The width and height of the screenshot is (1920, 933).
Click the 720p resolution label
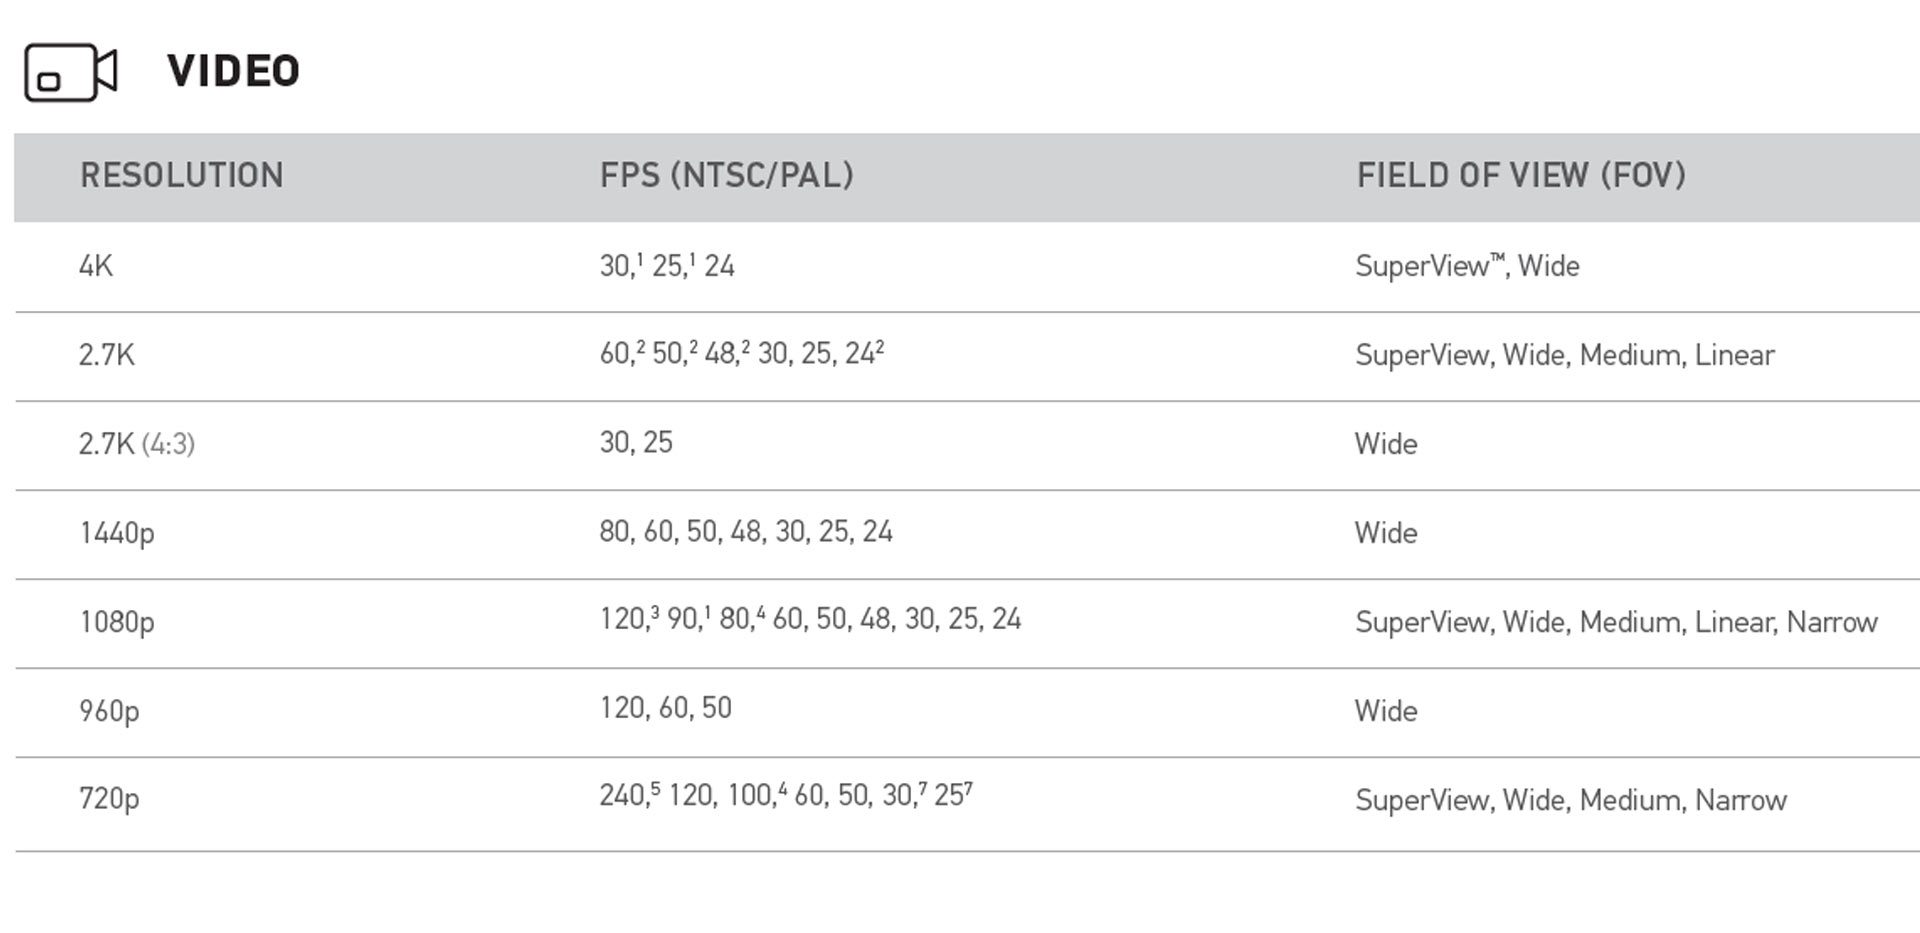109,799
